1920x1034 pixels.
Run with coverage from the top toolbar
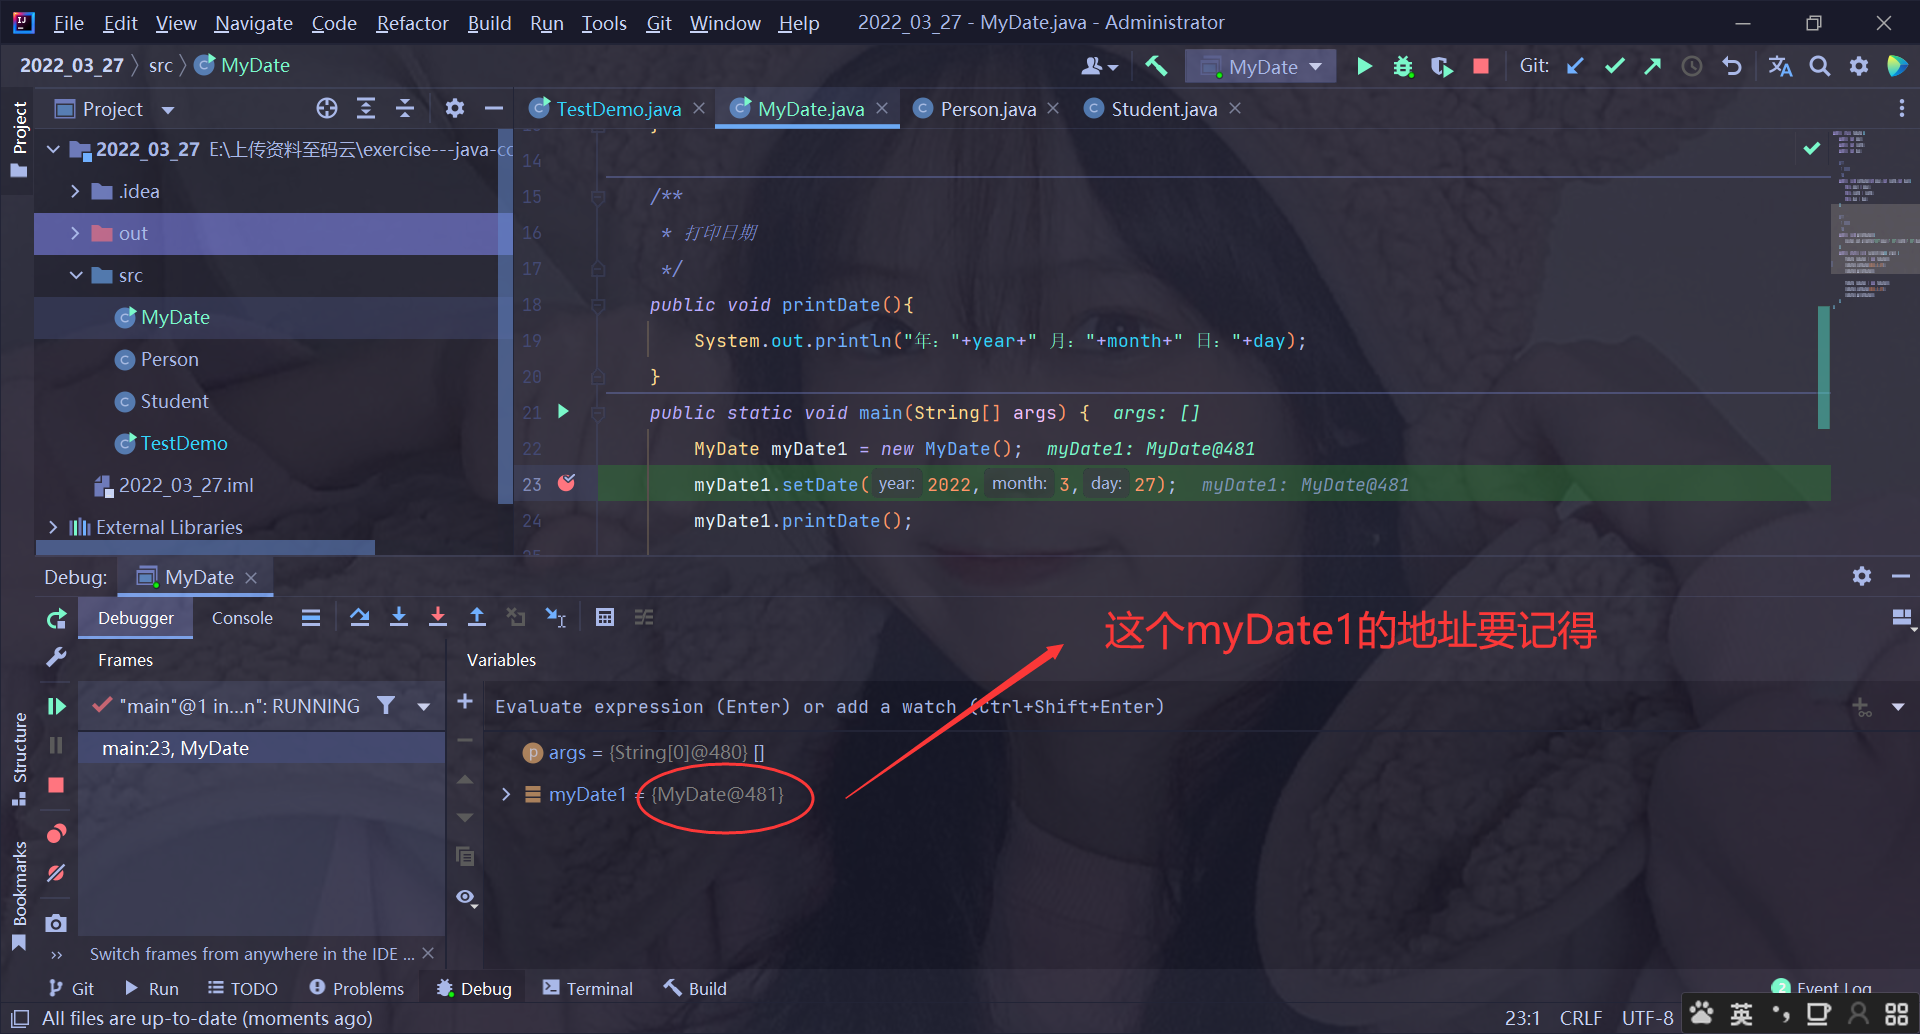(x=1441, y=66)
